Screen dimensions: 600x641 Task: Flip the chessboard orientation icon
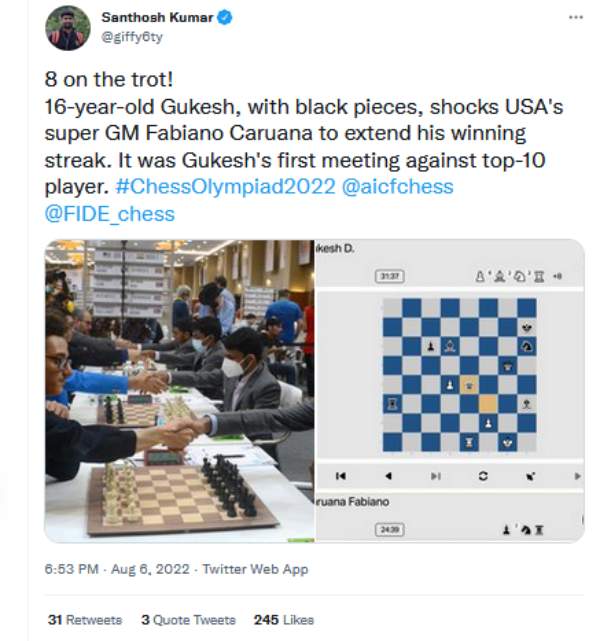tap(483, 476)
